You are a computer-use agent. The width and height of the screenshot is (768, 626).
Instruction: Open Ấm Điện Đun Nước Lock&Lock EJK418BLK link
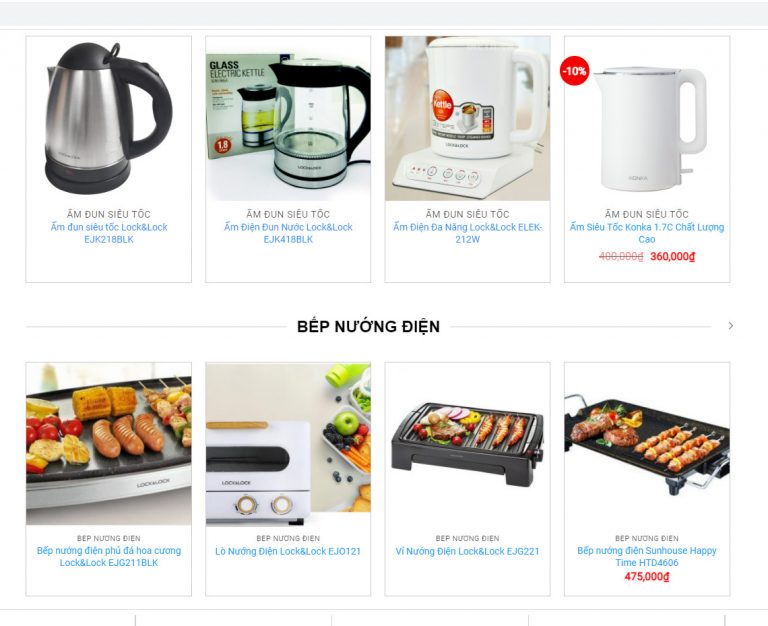pos(288,233)
